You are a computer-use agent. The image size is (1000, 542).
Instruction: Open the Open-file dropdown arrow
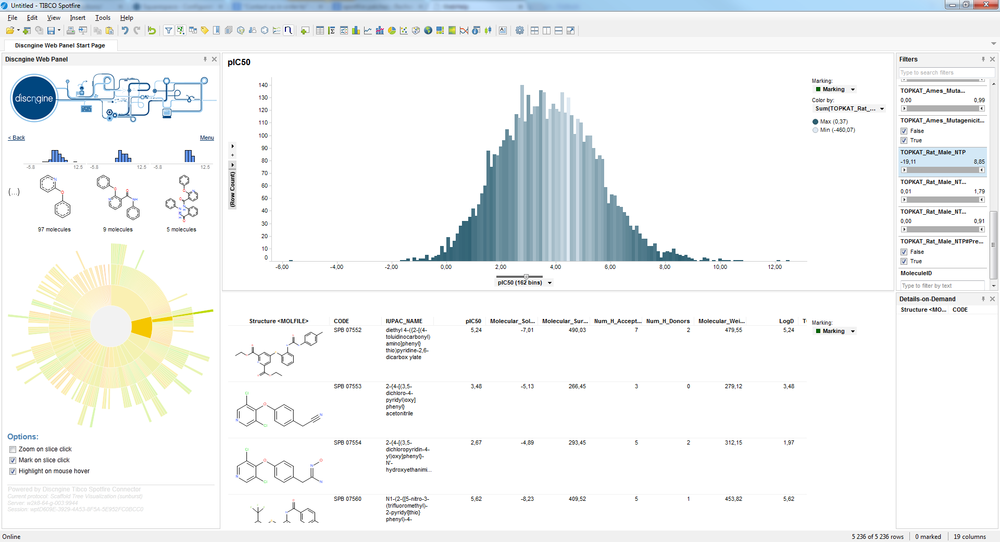[x=18, y=31]
